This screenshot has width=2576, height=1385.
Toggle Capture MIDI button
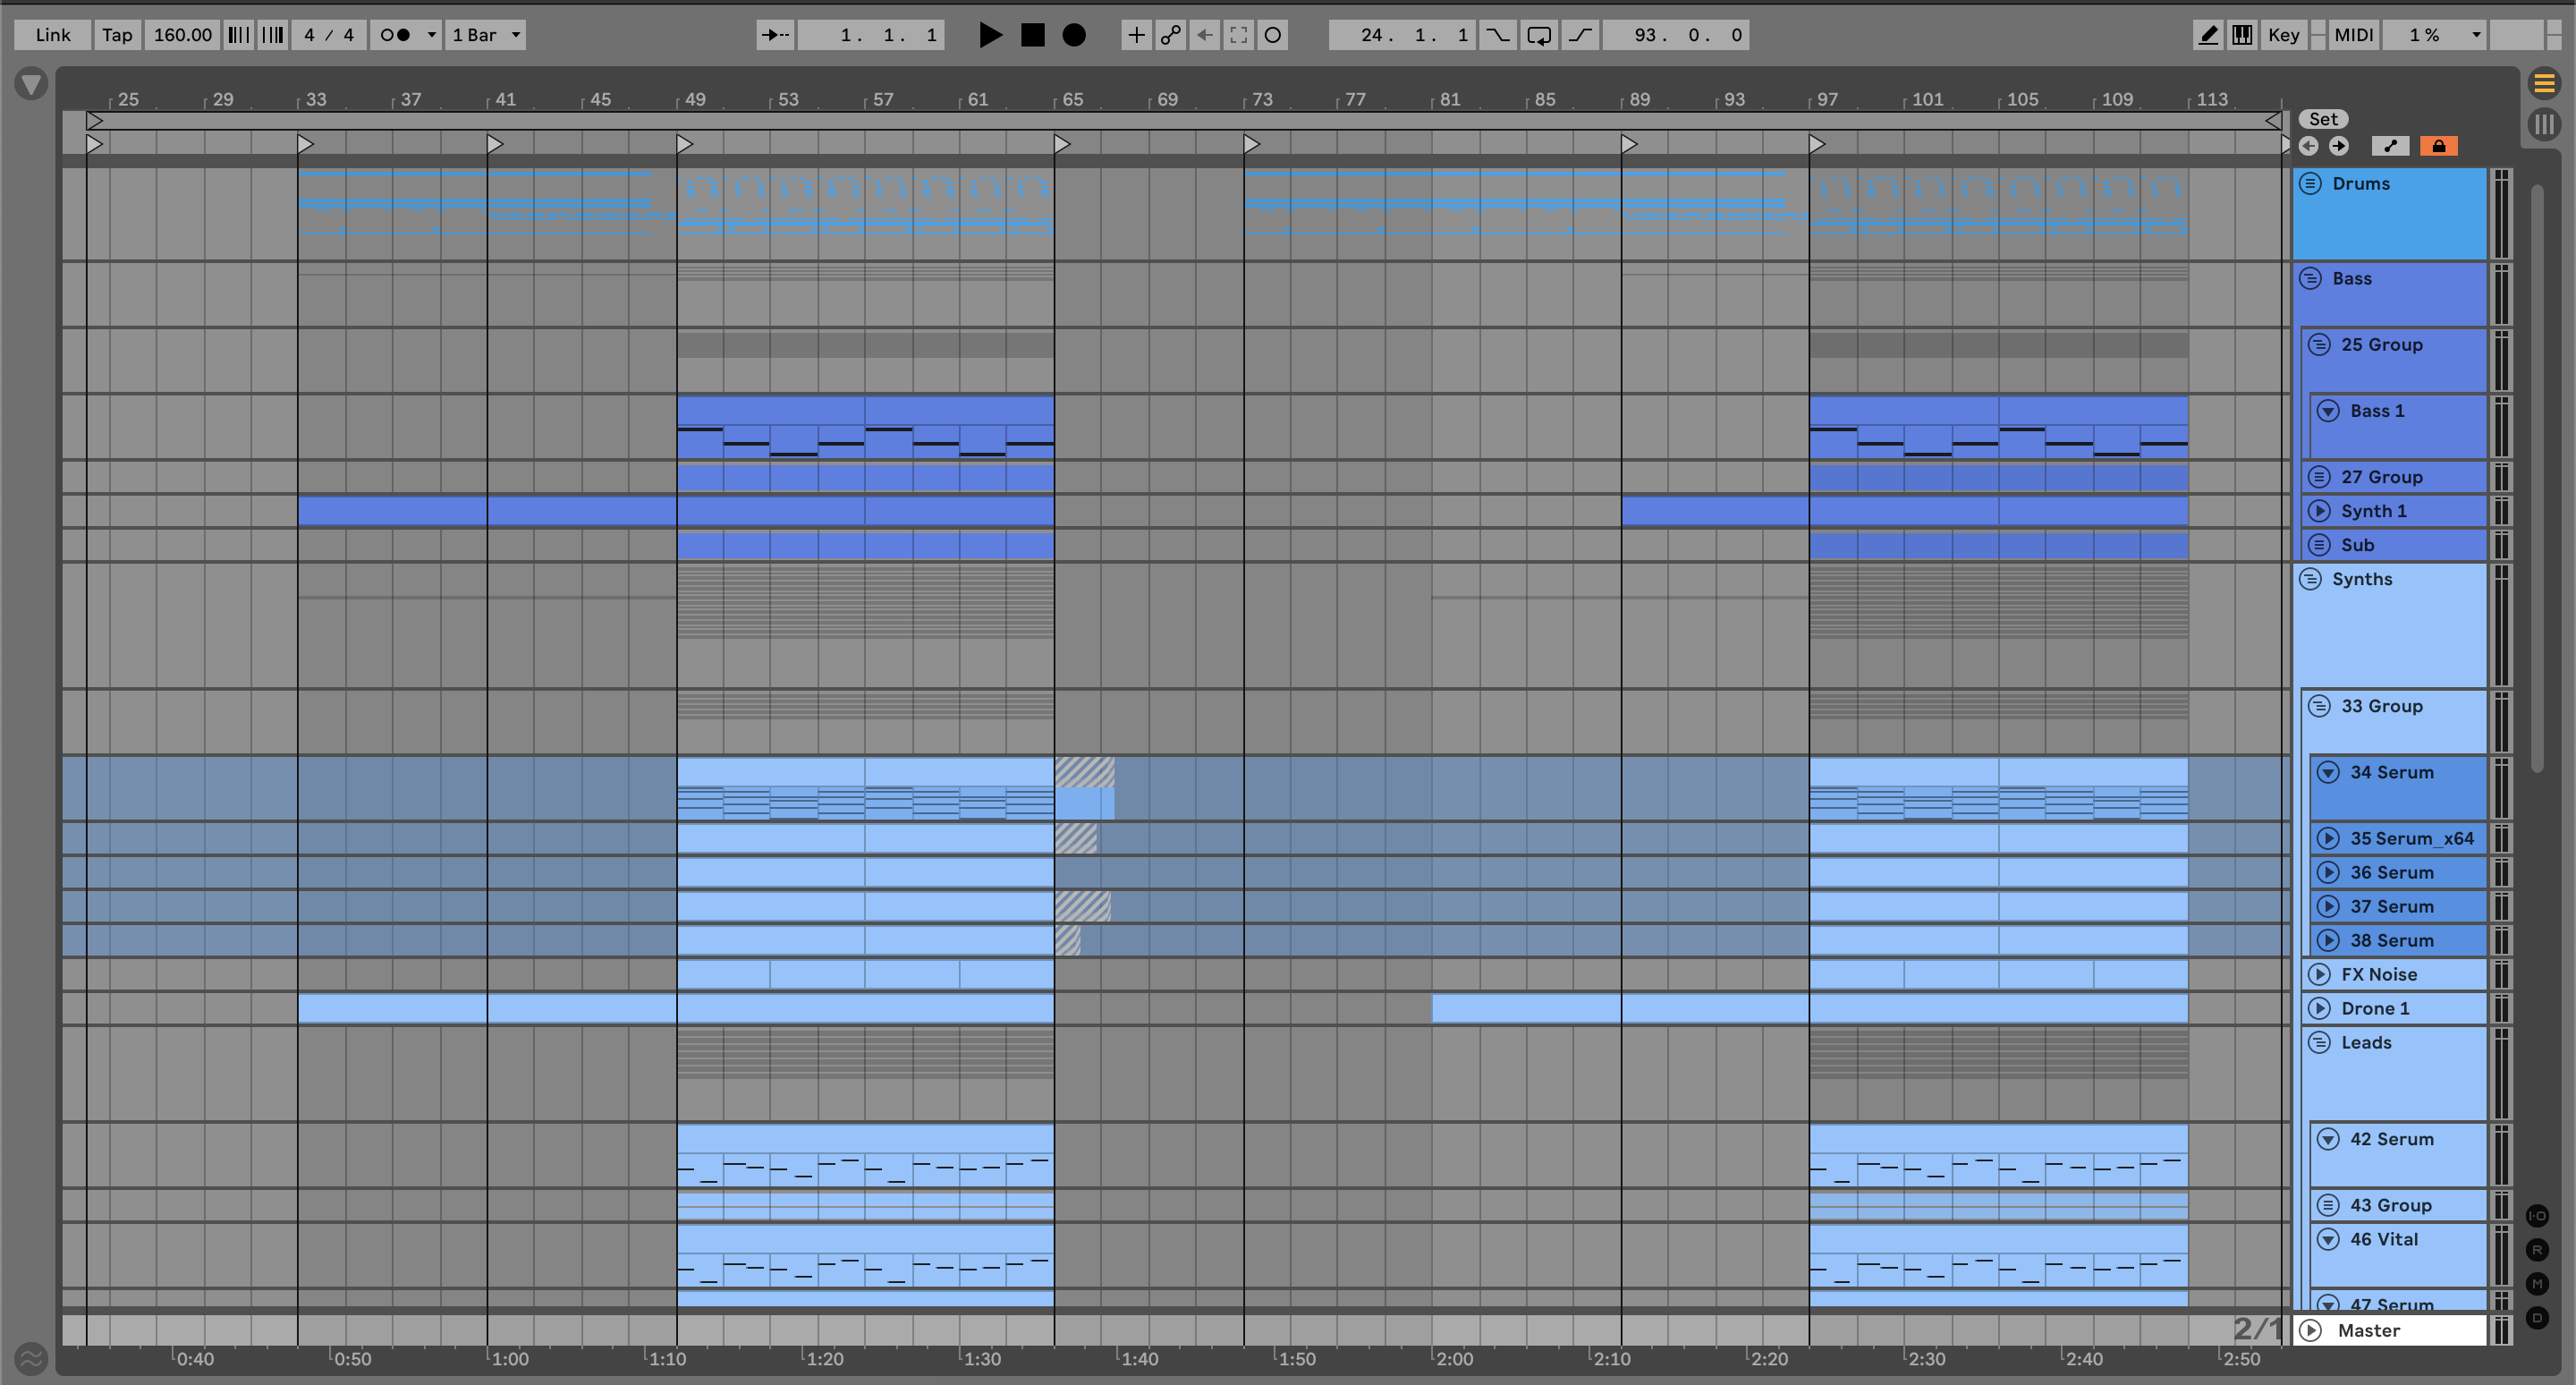pos(1238,35)
